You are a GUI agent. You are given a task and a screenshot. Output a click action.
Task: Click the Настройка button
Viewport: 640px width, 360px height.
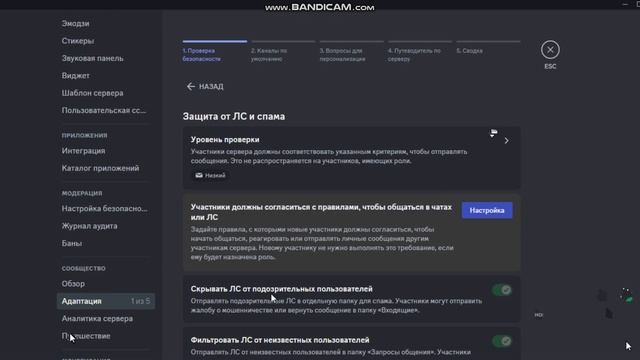(487, 210)
